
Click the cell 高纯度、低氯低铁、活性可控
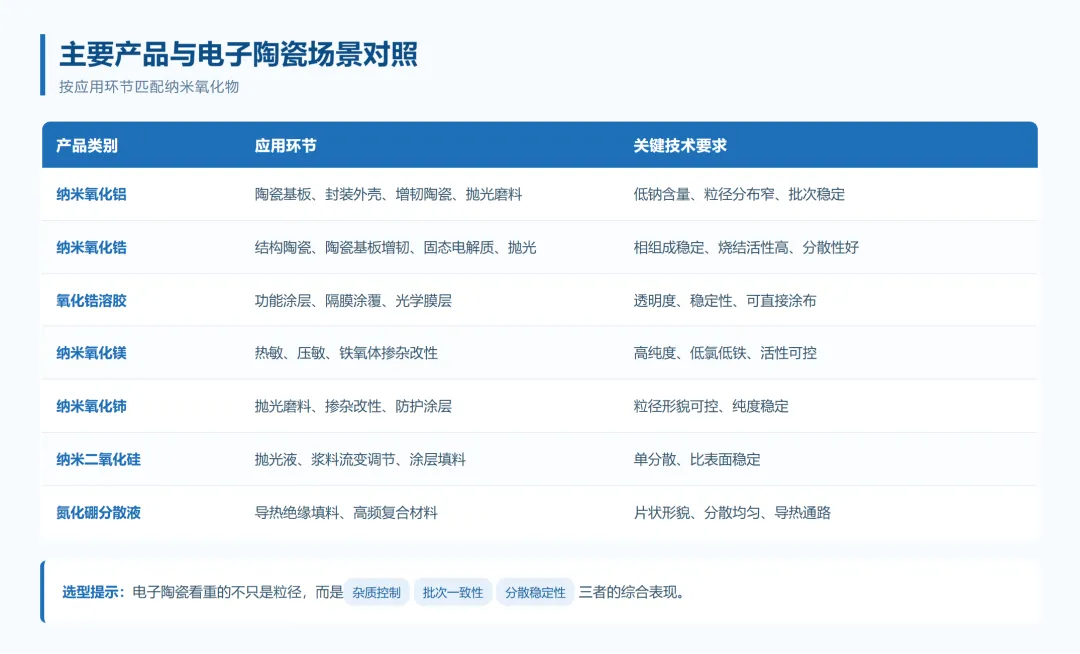725,353
